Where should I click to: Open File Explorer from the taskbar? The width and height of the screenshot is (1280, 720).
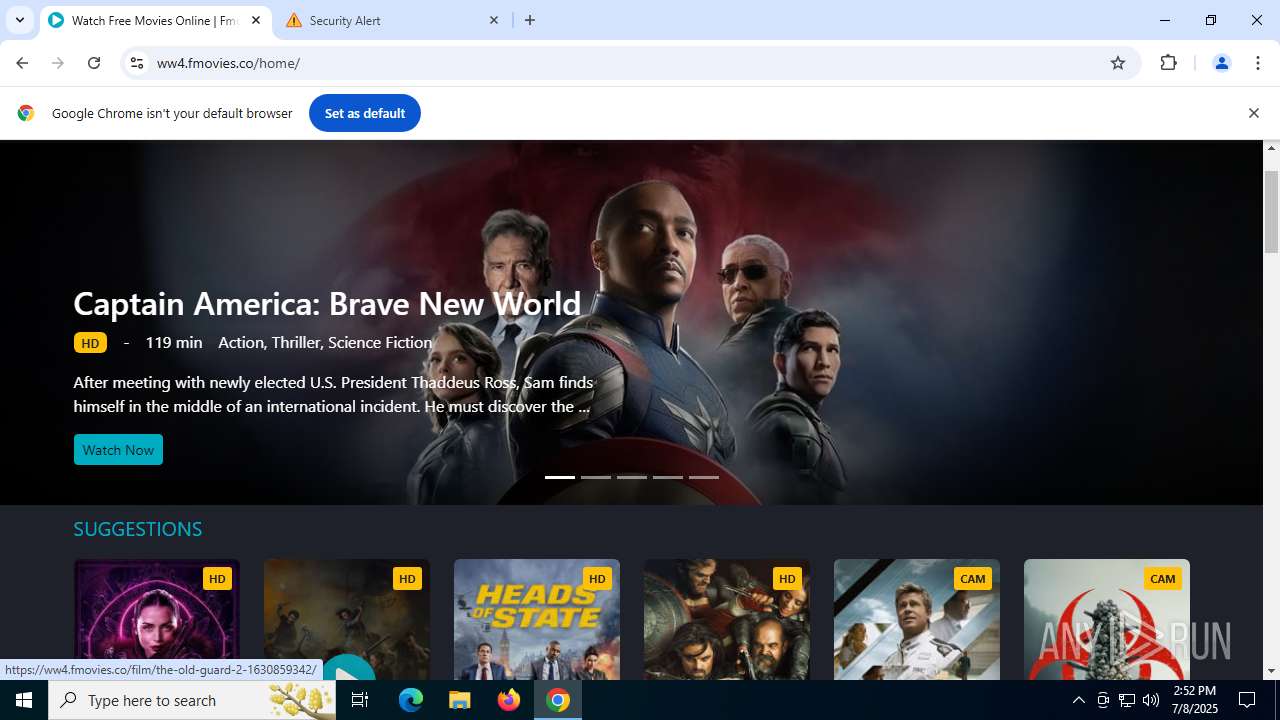click(460, 700)
